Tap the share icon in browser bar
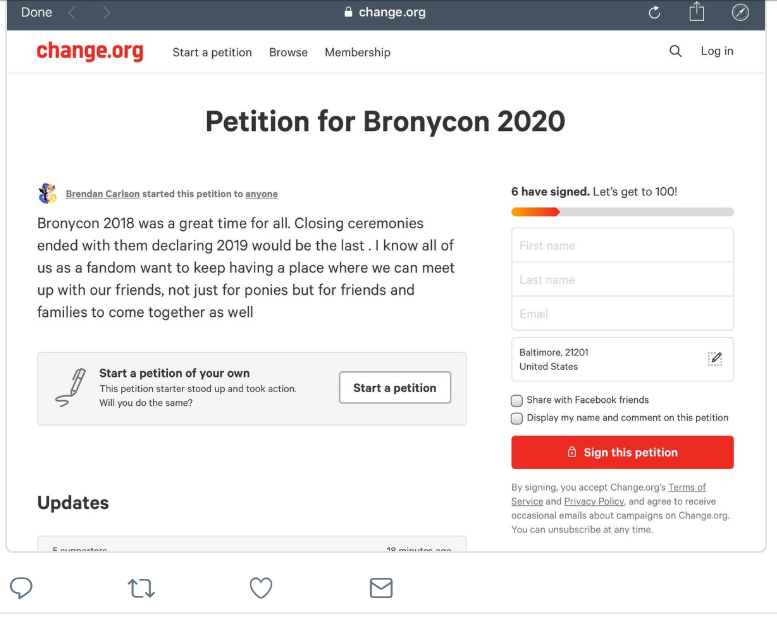 point(697,11)
